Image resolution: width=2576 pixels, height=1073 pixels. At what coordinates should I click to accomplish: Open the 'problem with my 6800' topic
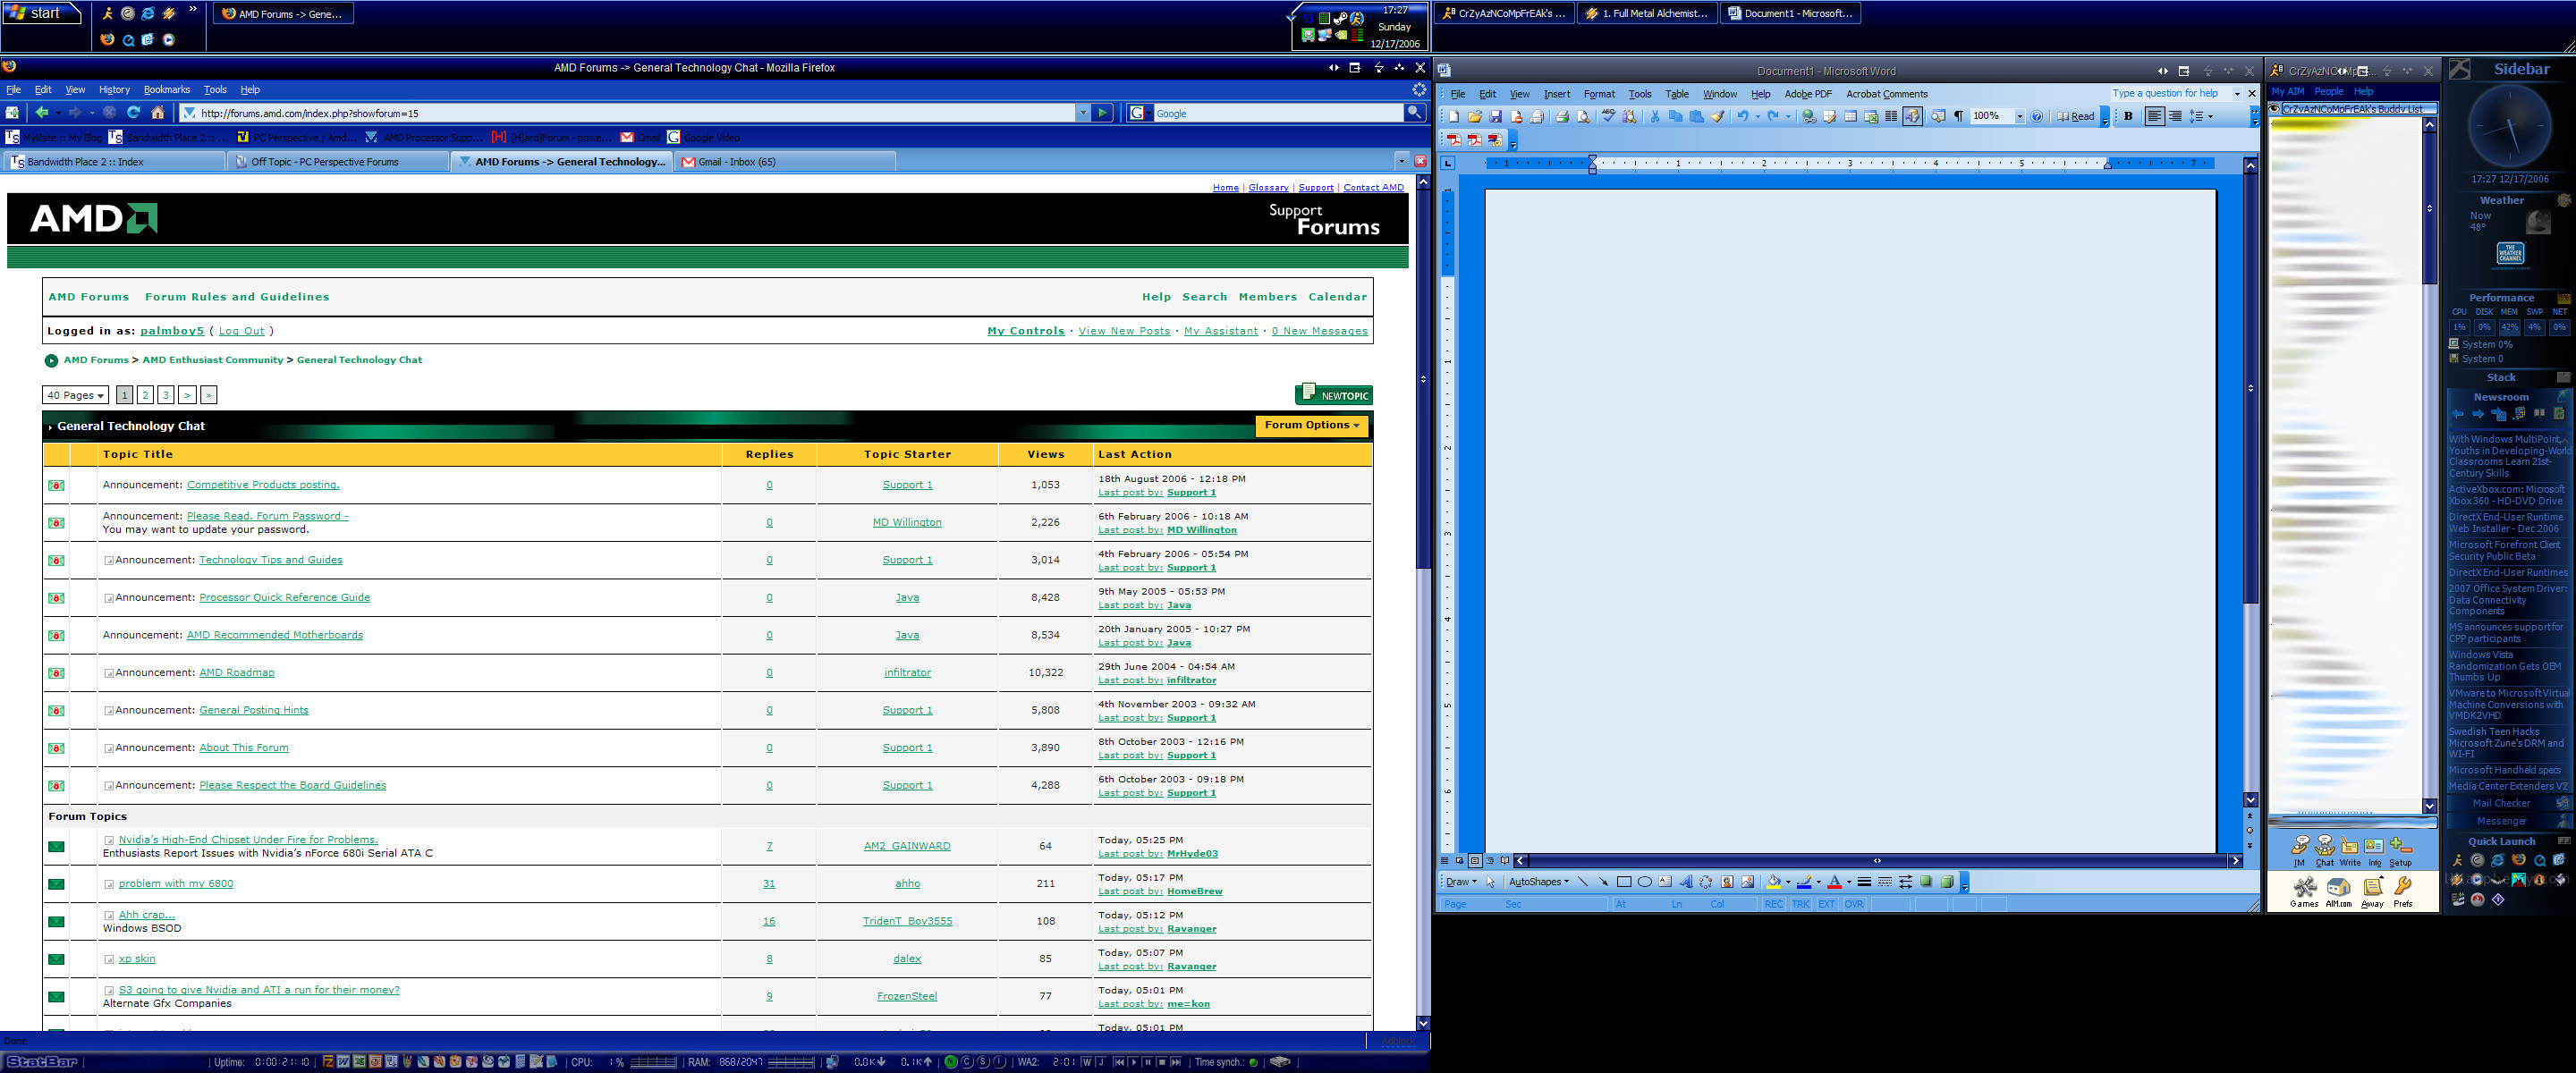point(176,883)
